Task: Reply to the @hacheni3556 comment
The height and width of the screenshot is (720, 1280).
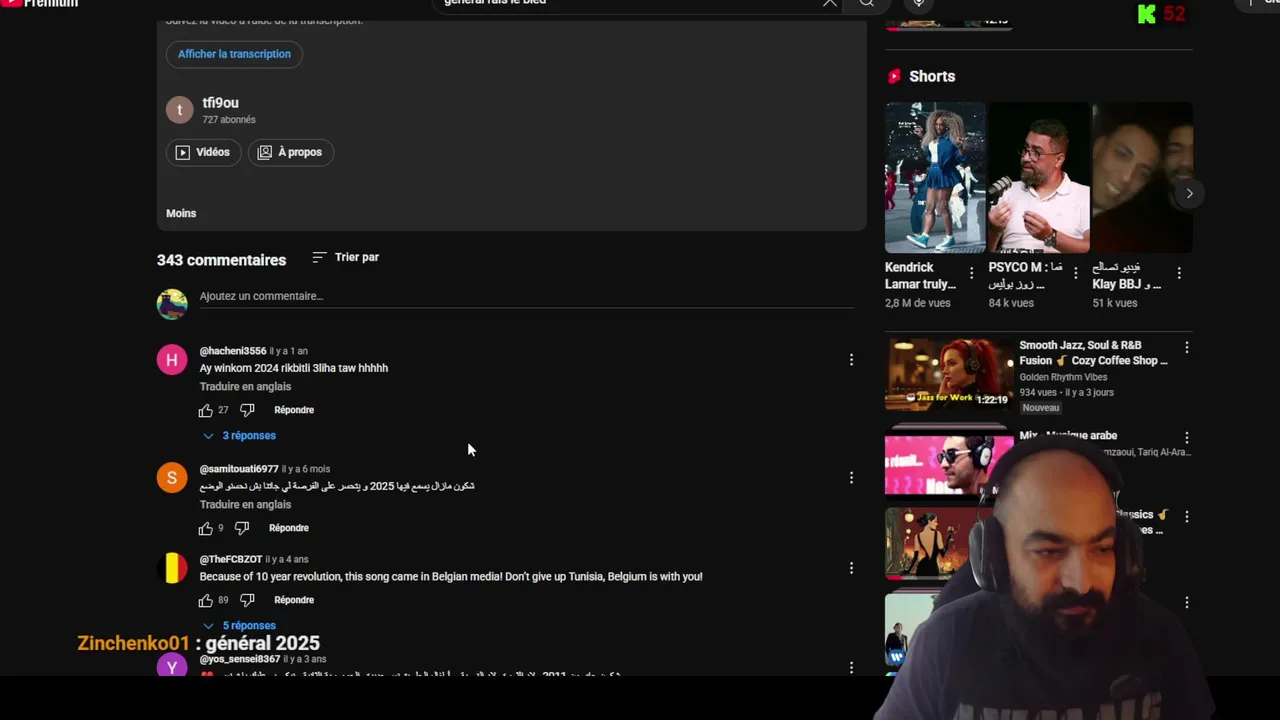Action: [294, 410]
